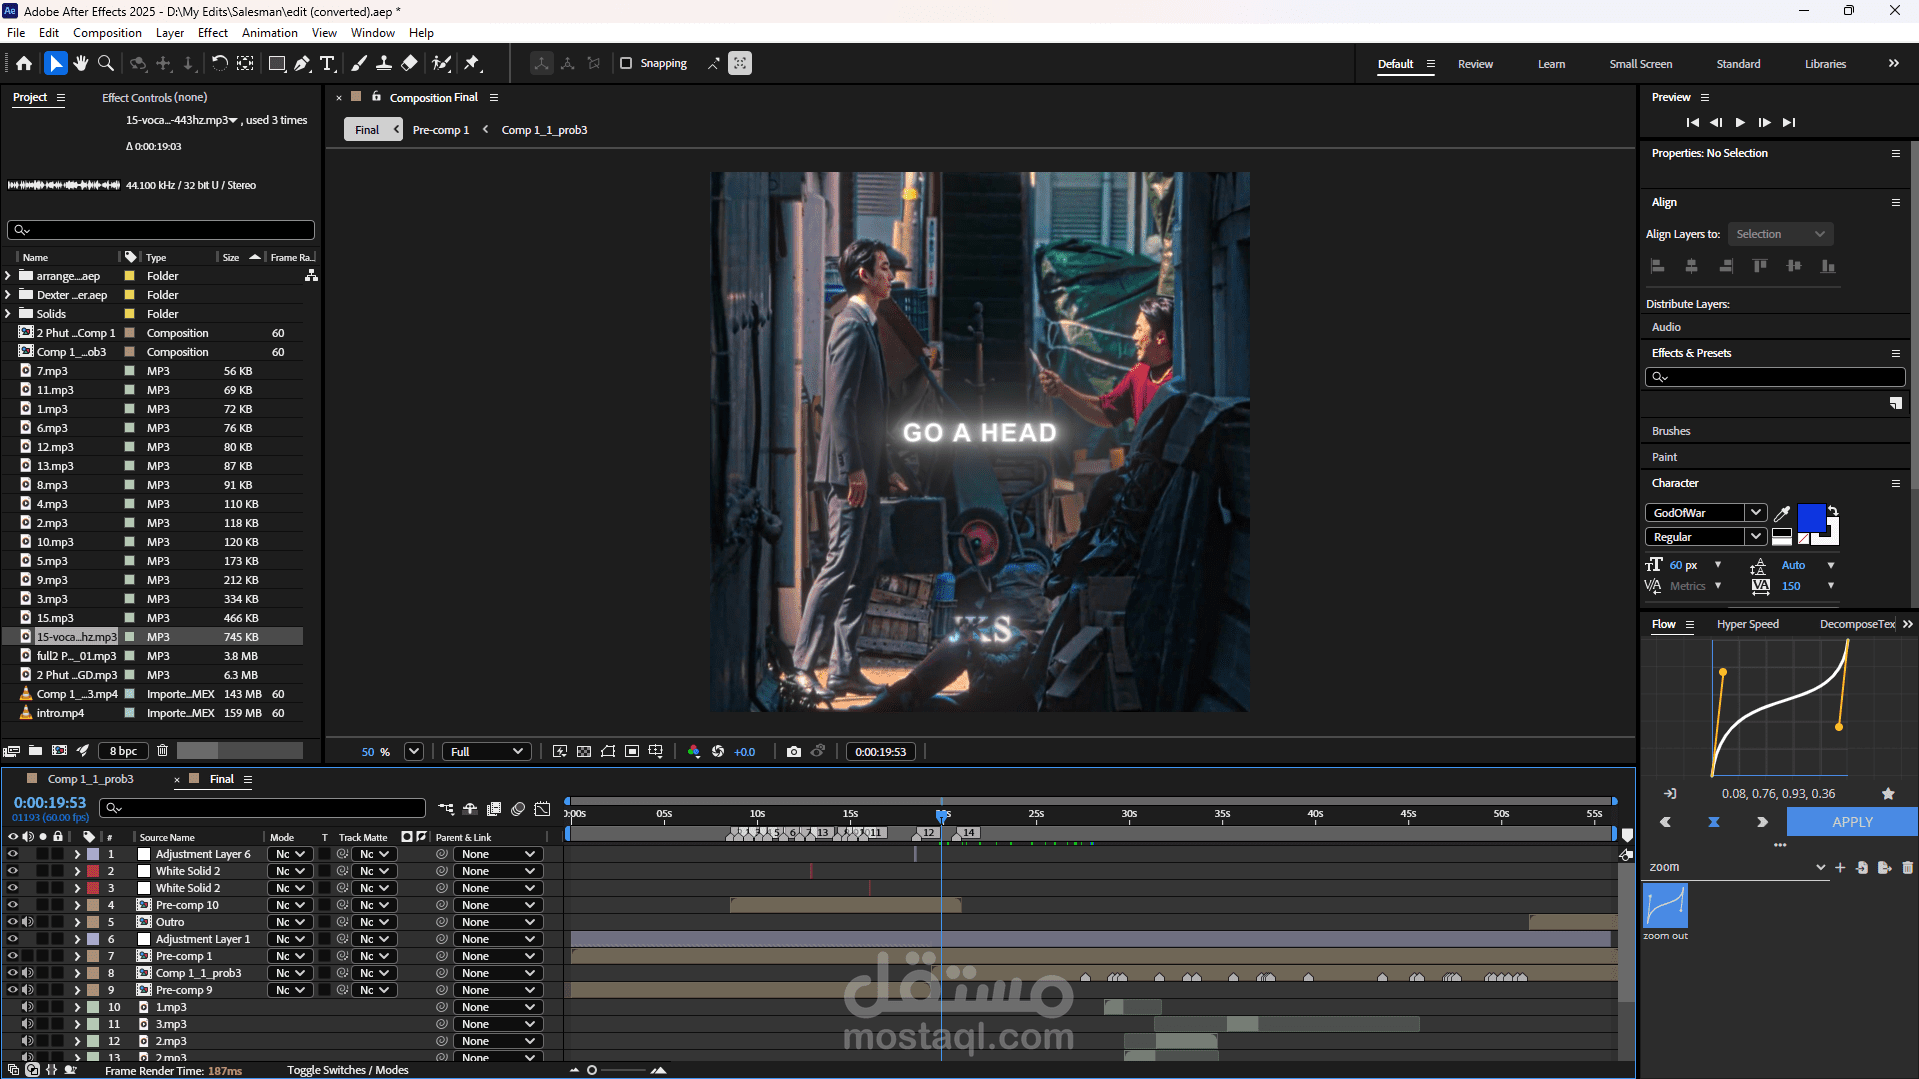1919x1079 pixels.
Task: Take a snapshot with camera icon
Action: 794,752
